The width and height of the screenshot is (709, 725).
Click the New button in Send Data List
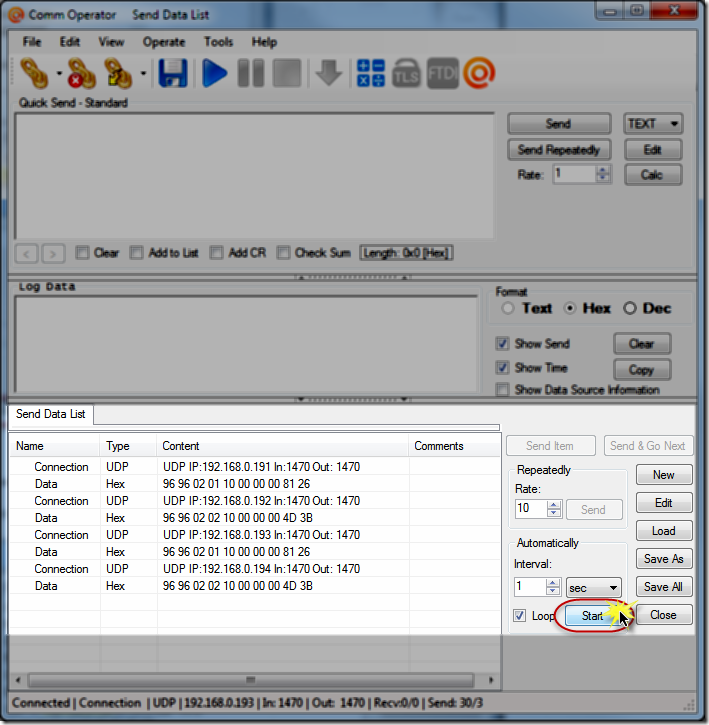[x=664, y=475]
